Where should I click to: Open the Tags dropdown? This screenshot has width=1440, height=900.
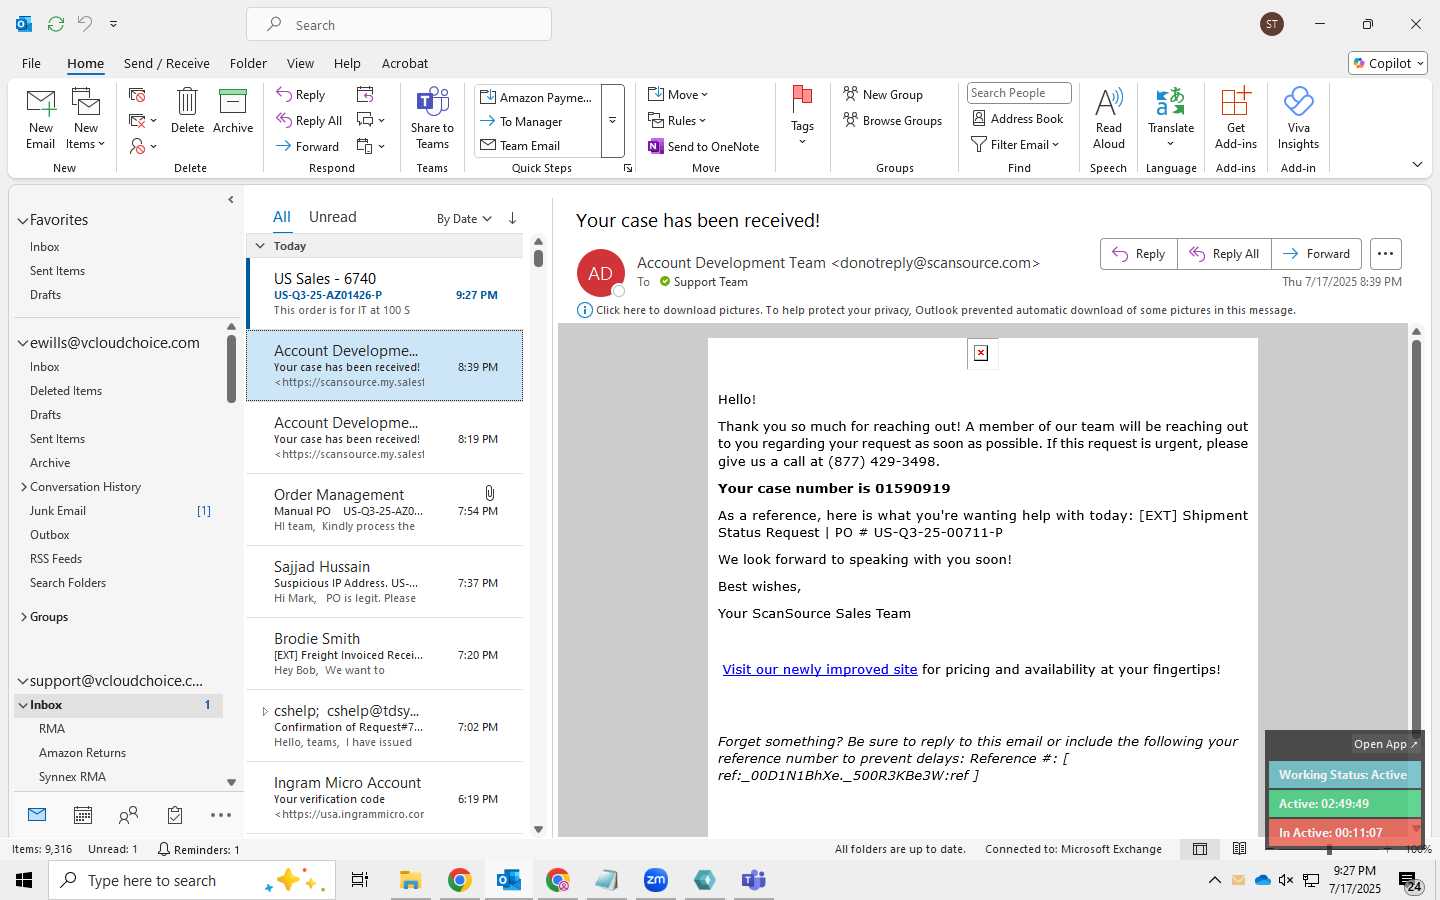(802, 116)
